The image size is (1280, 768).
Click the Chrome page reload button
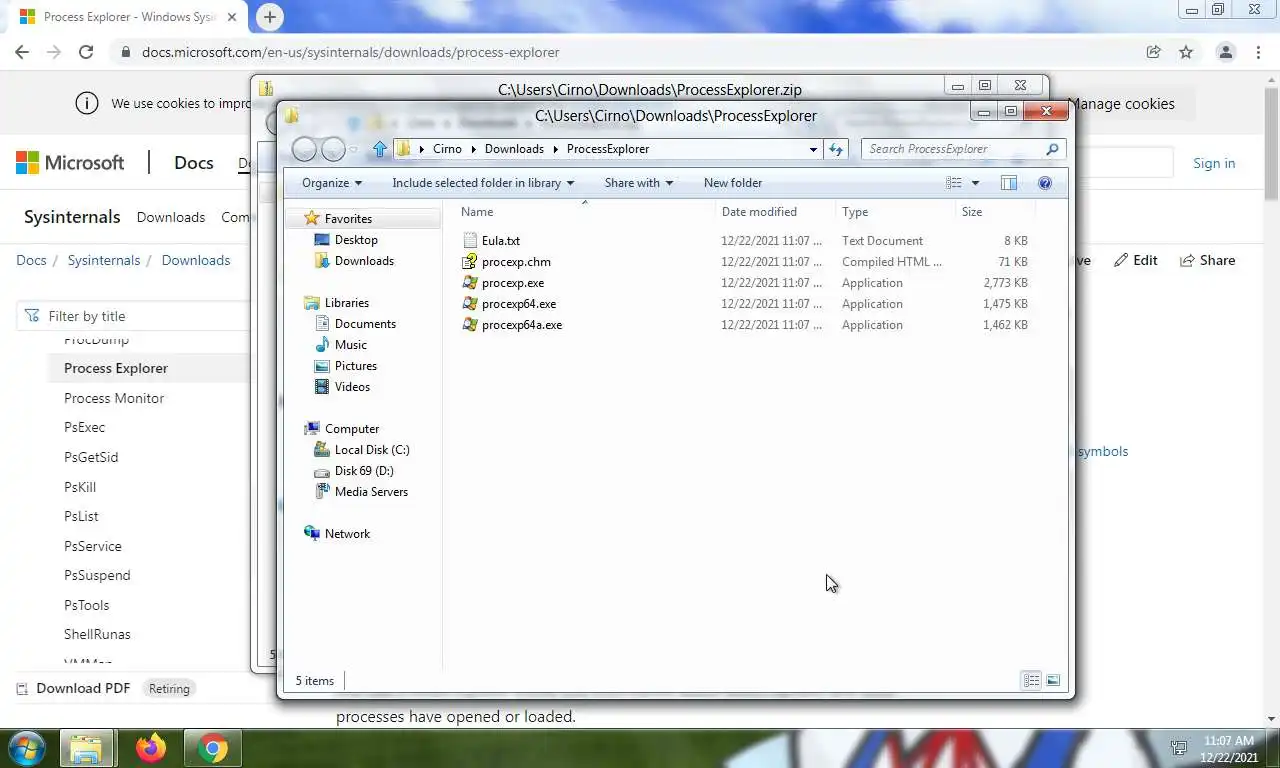coord(86,52)
